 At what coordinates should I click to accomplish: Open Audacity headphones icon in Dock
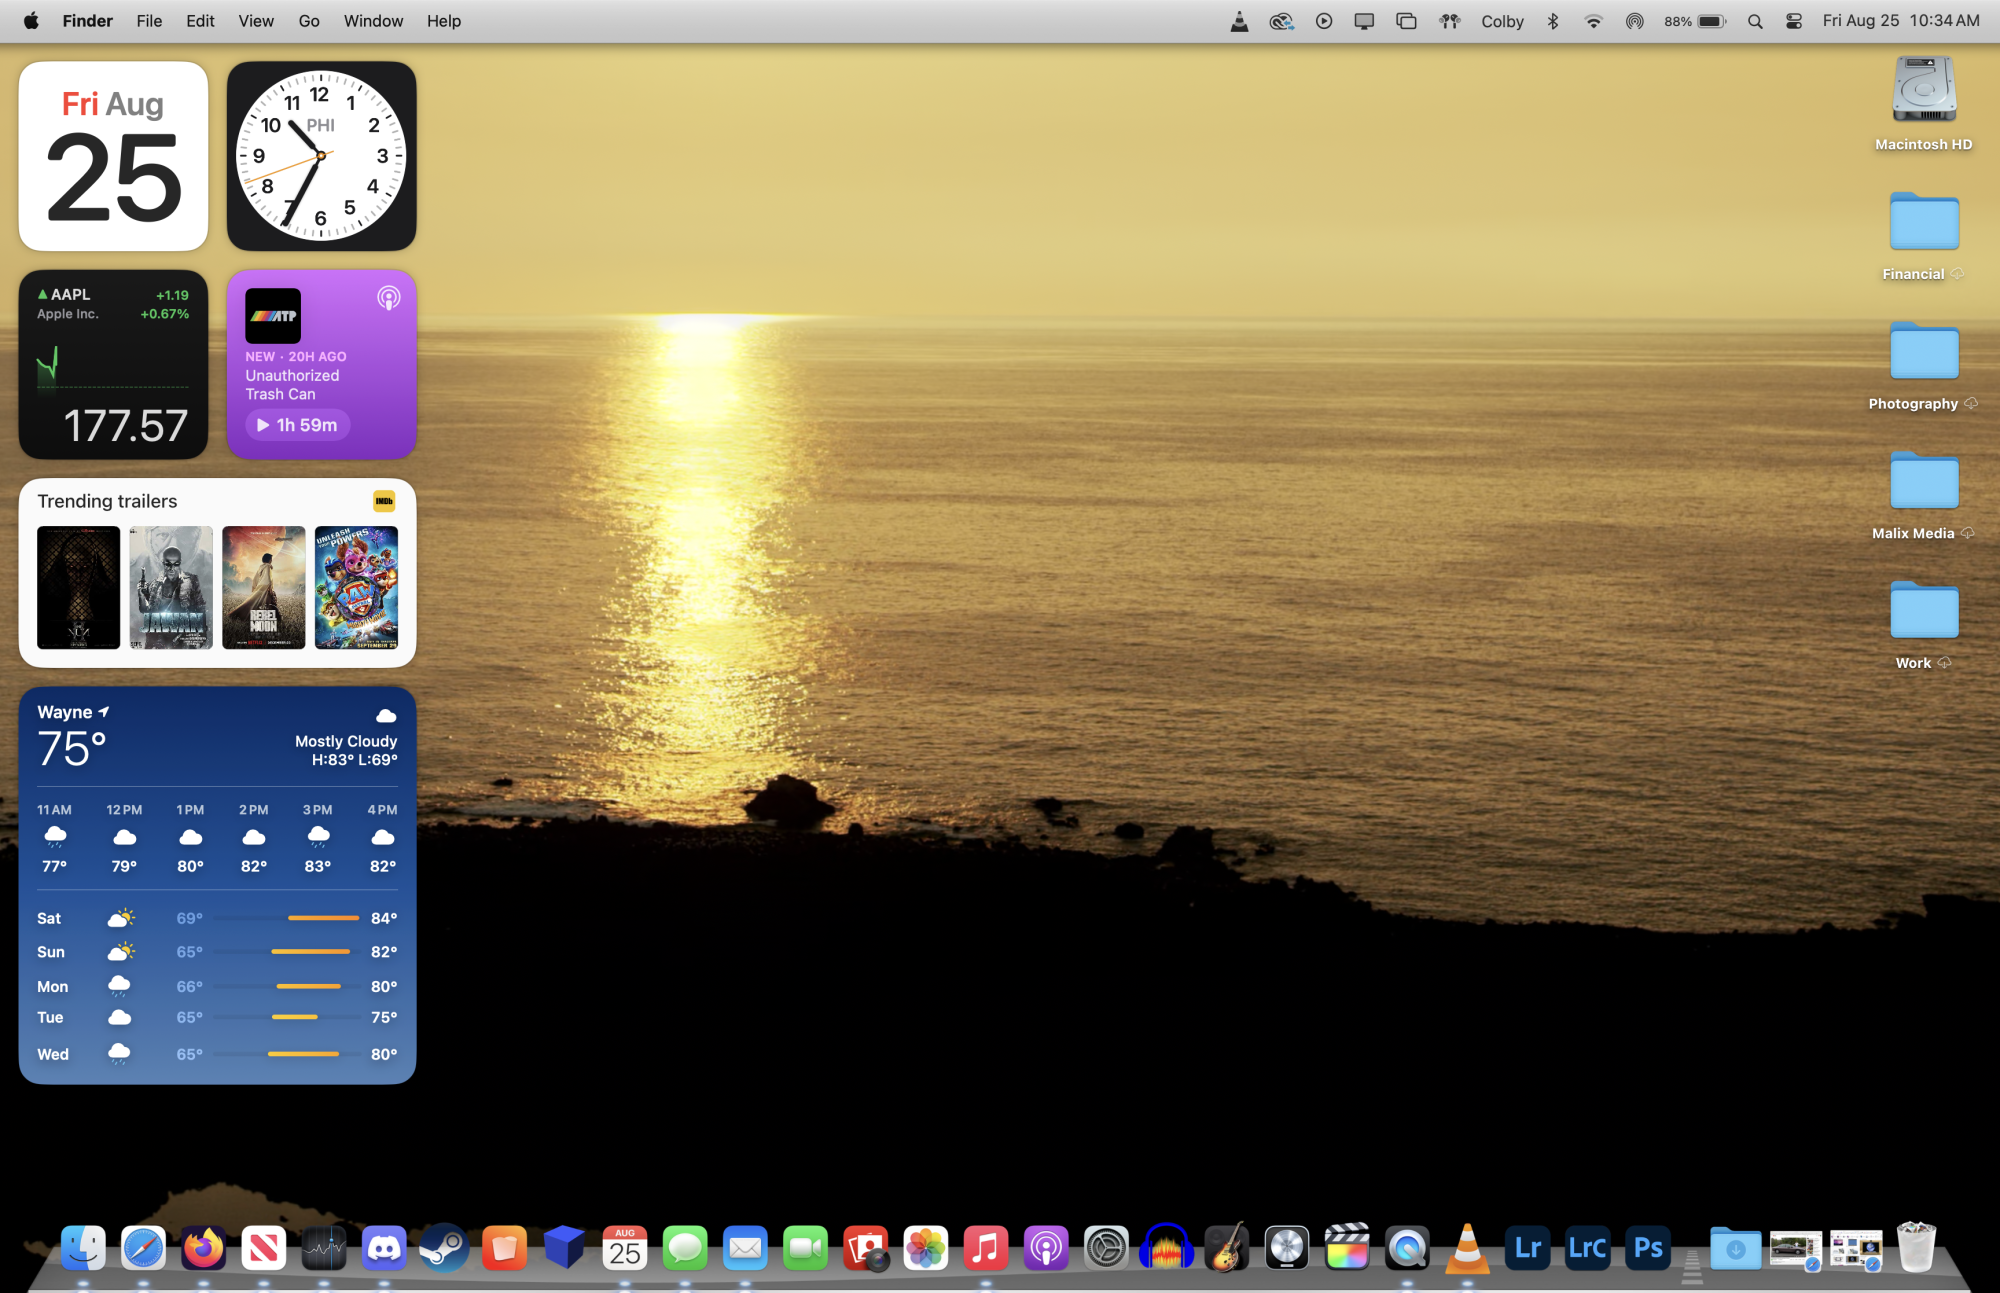pos(1166,1248)
